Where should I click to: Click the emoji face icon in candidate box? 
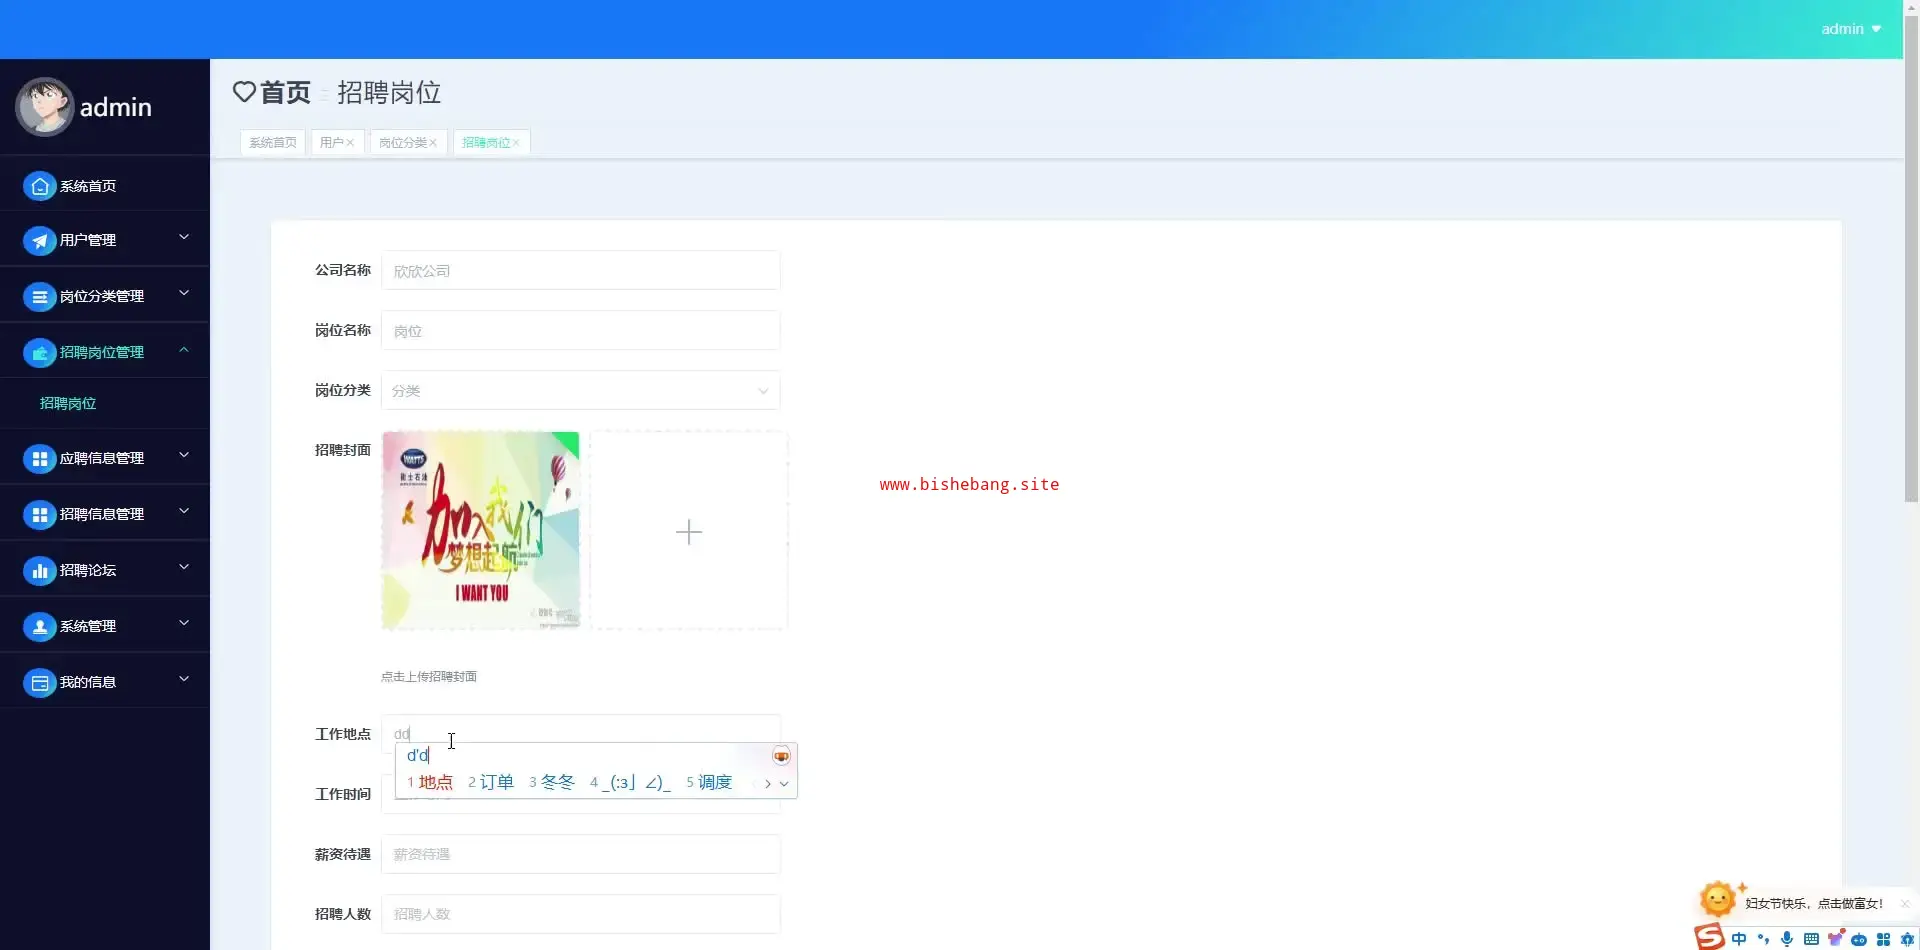click(781, 756)
